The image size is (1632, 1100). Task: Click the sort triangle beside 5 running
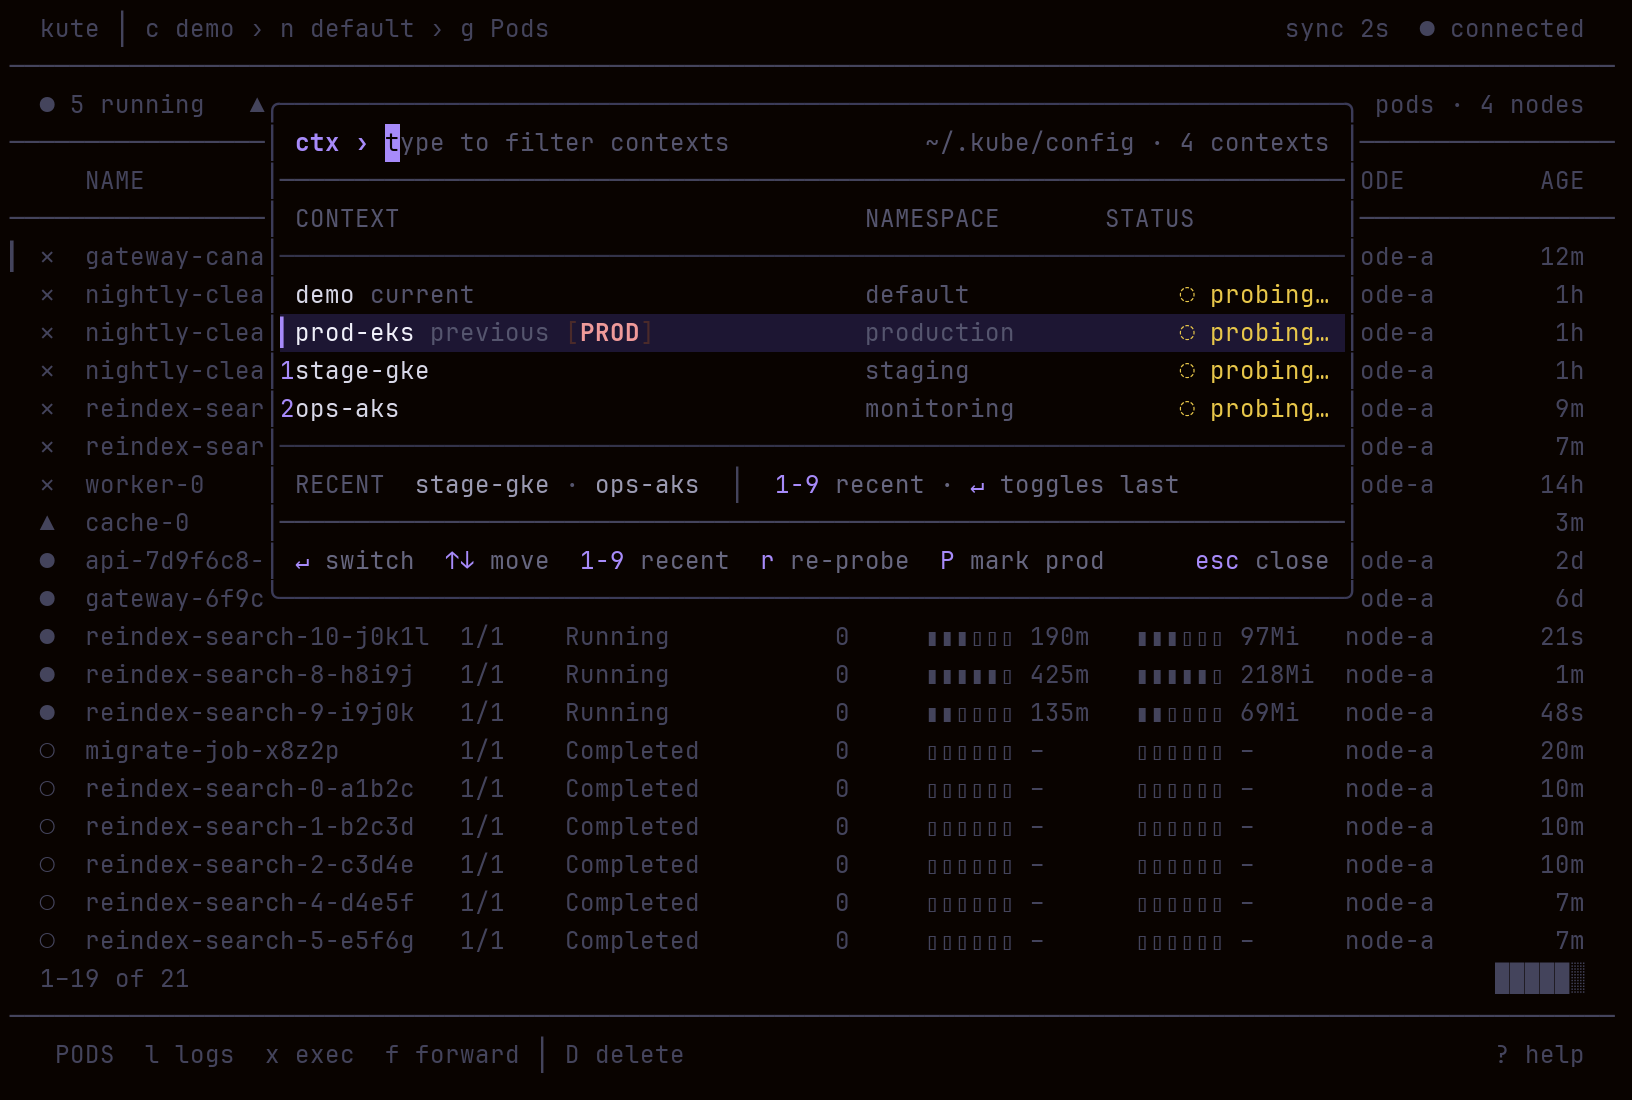point(257,105)
